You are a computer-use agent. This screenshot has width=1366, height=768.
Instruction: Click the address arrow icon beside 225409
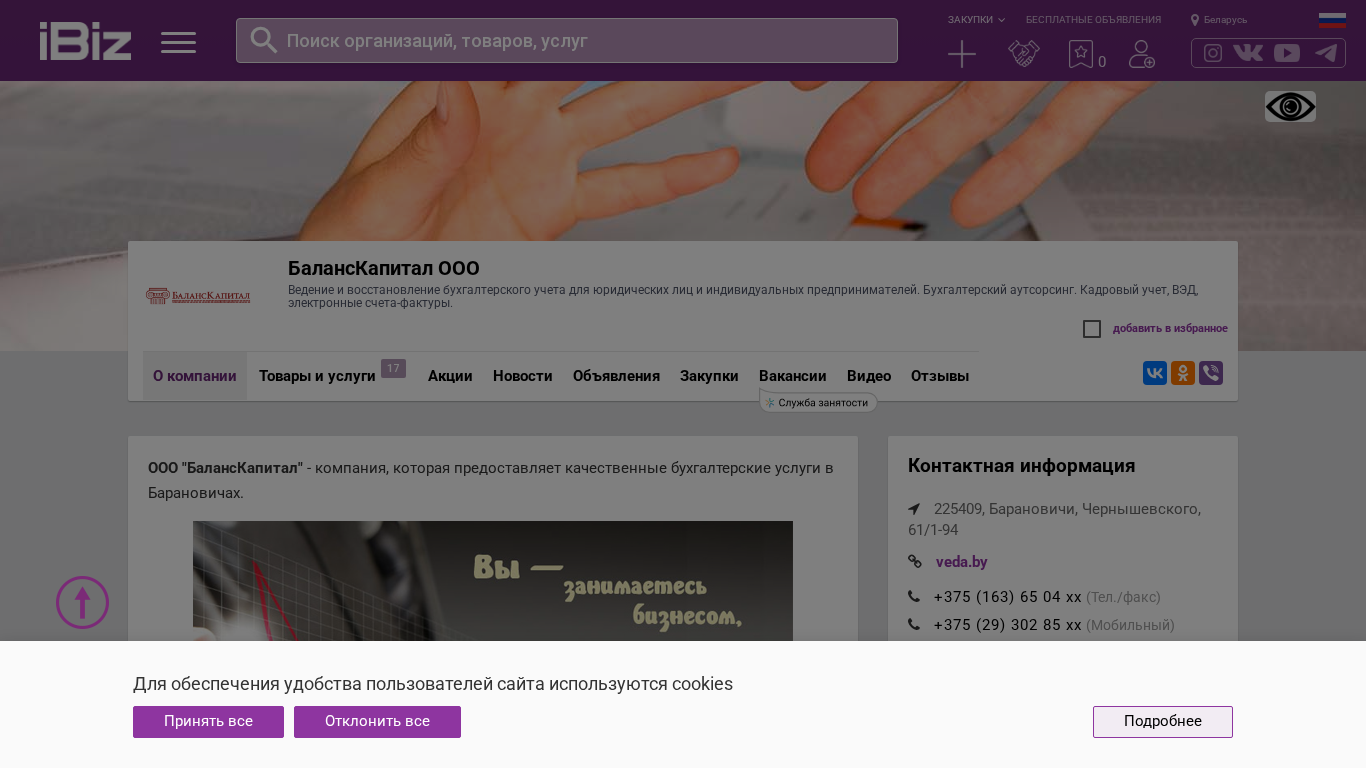(x=914, y=509)
